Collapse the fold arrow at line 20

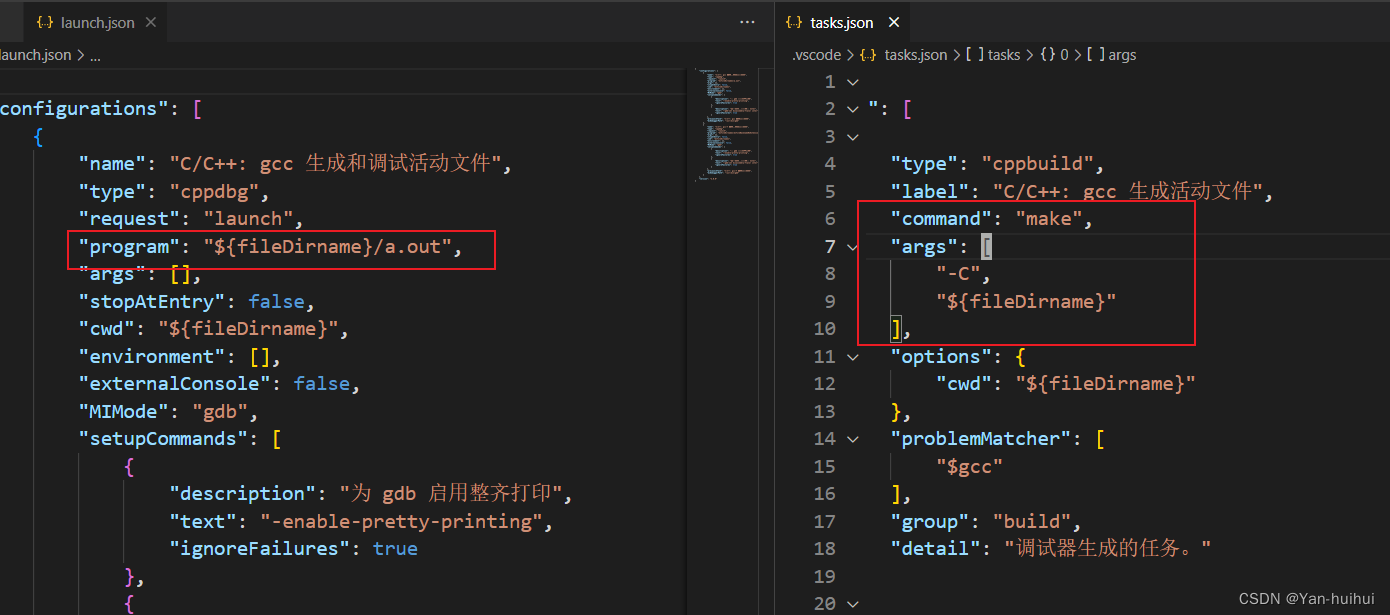[851, 602]
